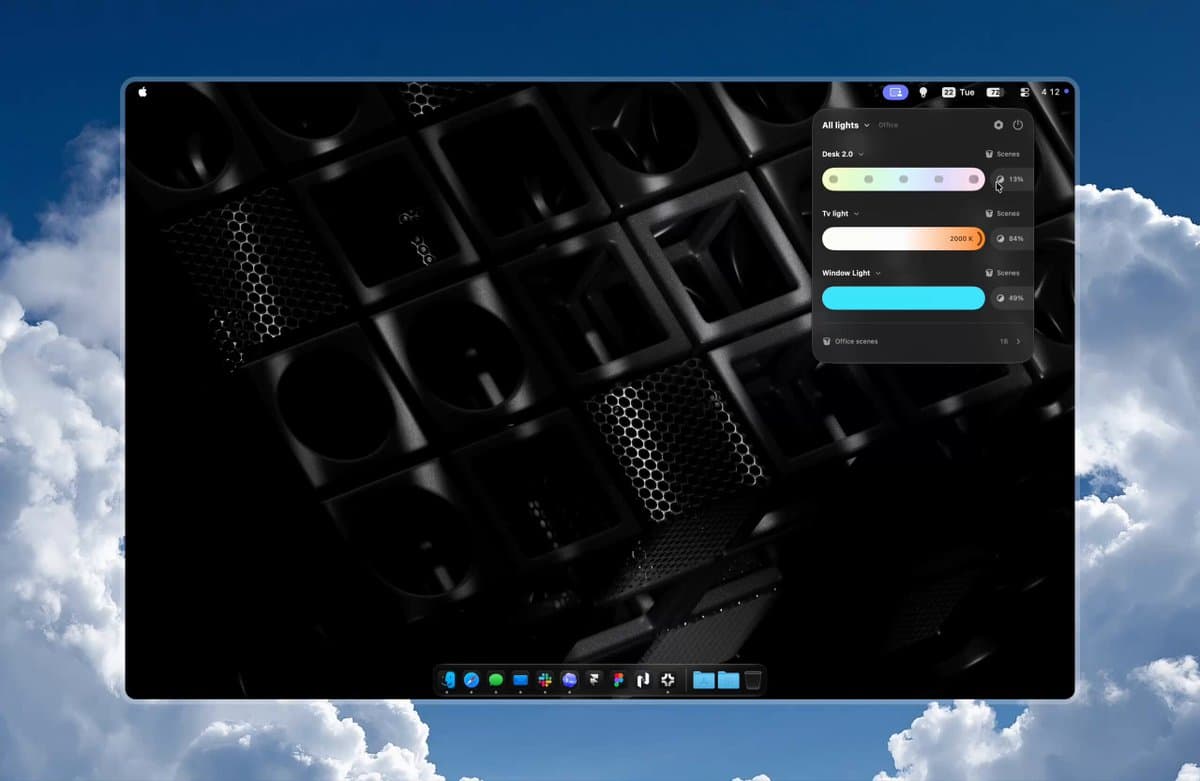Expand the Desk 2.0 dropdown chevron
This screenshot has width=1200, height=781.
coord(861,154)
